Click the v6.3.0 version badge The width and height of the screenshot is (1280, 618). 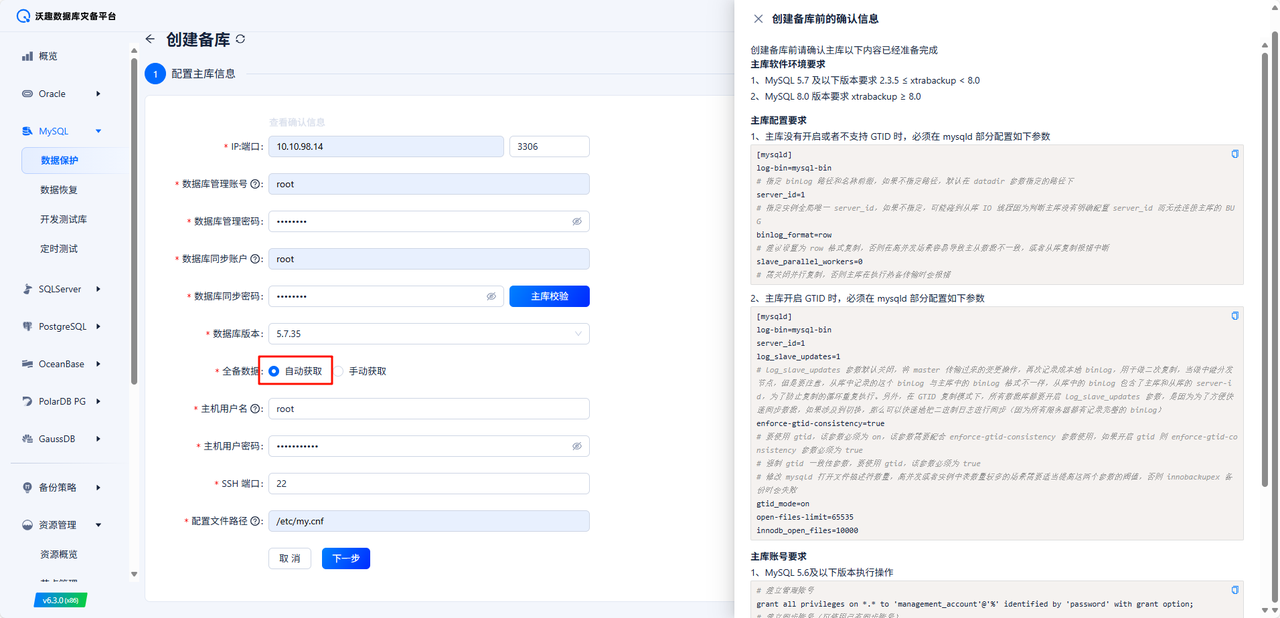60,600
